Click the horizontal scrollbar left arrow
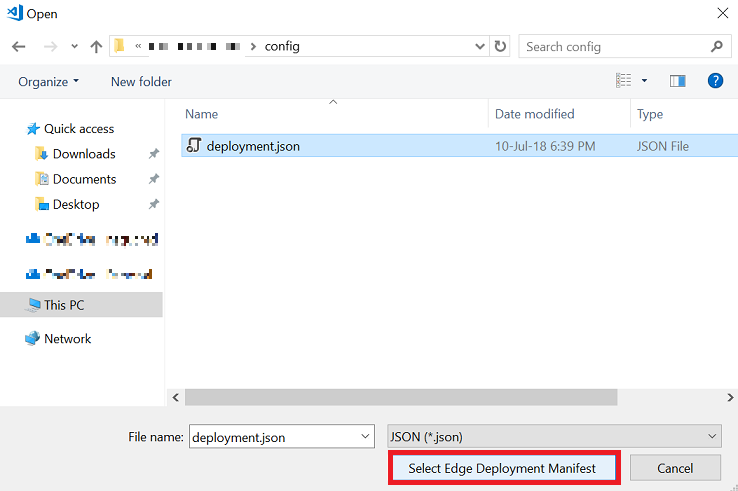The image size is (738, 491). 176,397
